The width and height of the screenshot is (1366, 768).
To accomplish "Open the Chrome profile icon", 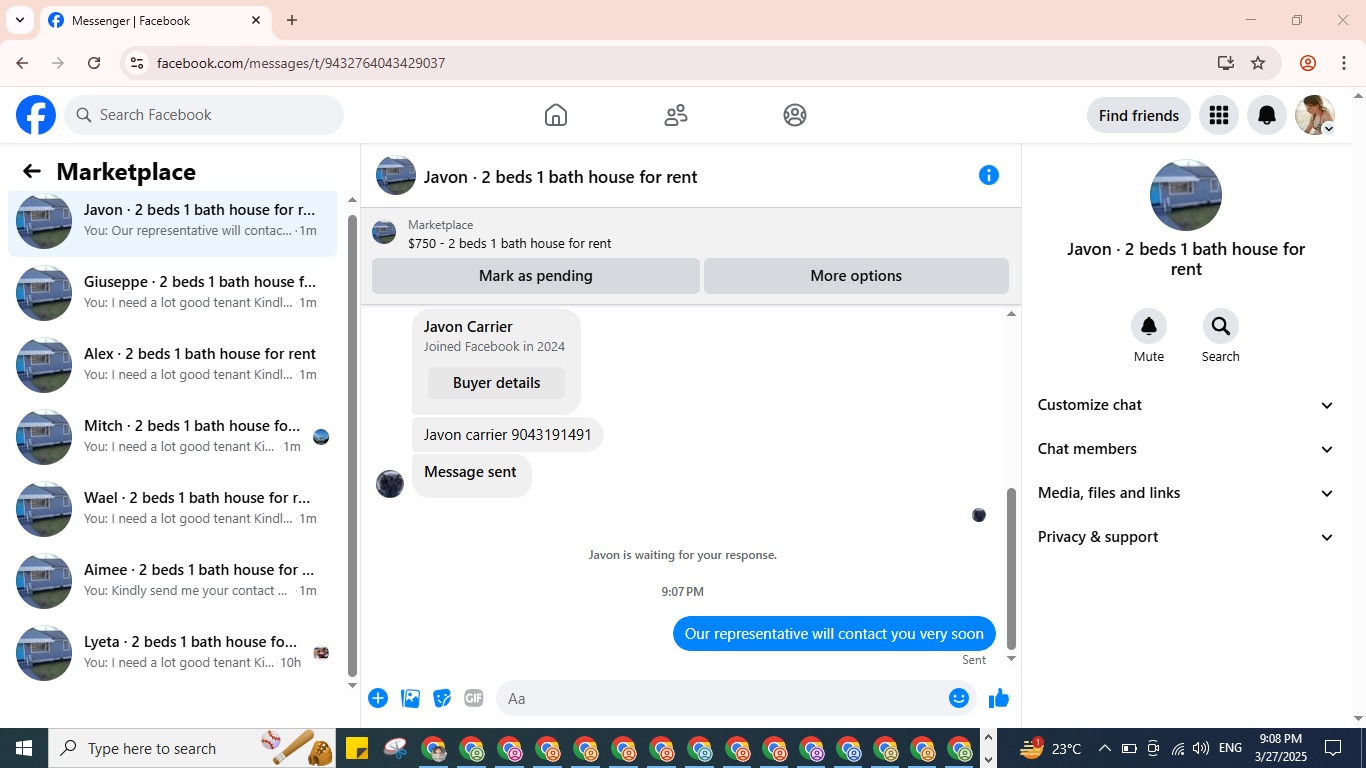I will tap(1308, 63).
